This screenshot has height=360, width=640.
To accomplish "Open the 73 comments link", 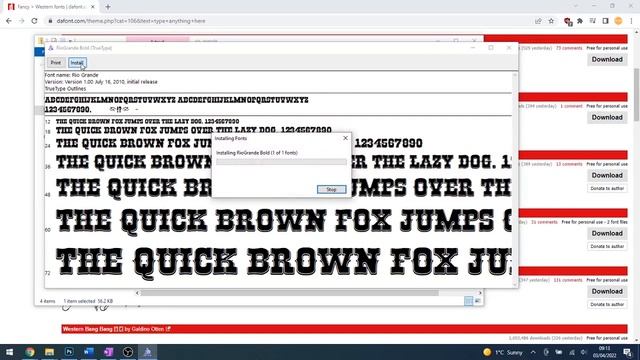I will pos(569,48).
